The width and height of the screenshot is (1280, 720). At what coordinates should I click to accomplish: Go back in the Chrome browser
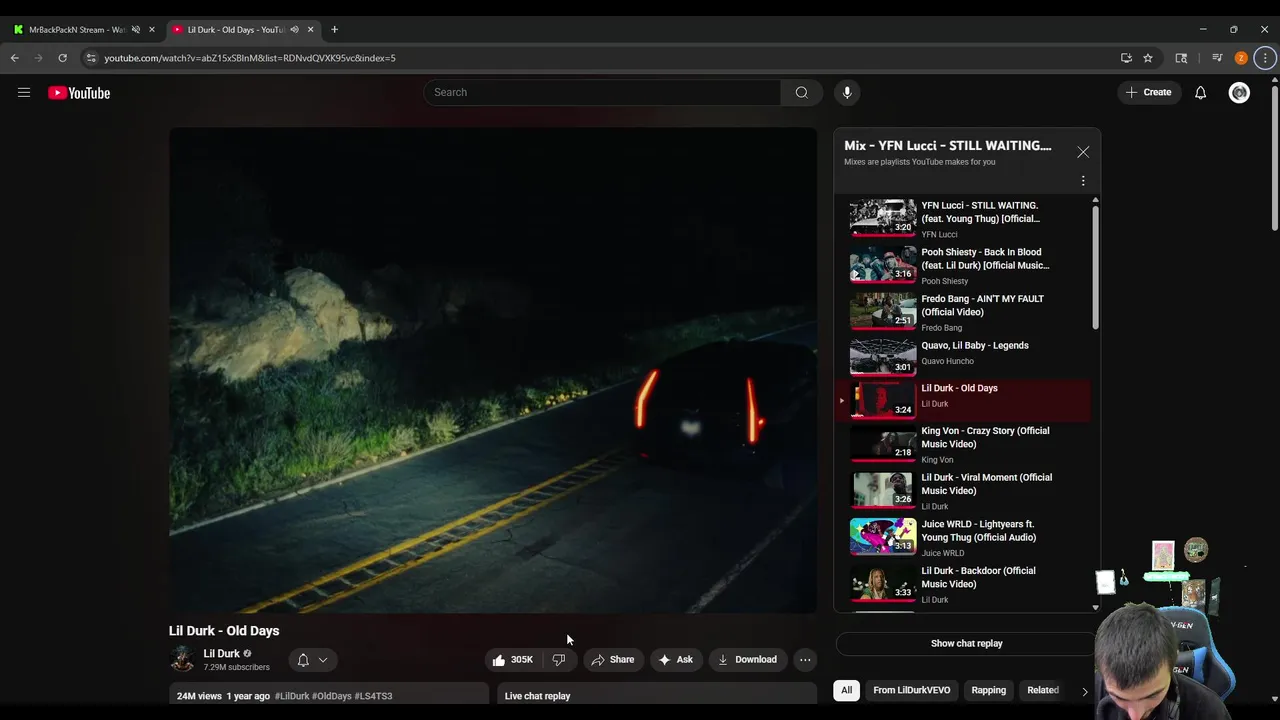click(15, 58)
